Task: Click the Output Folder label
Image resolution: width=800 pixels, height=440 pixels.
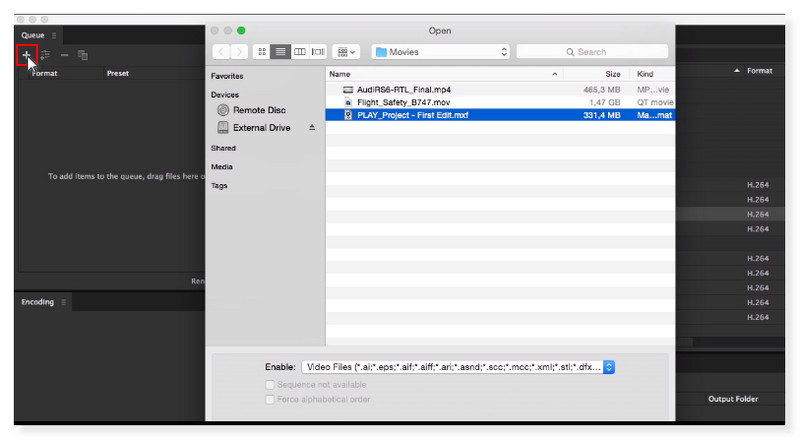Action: (x=733, y=399)
